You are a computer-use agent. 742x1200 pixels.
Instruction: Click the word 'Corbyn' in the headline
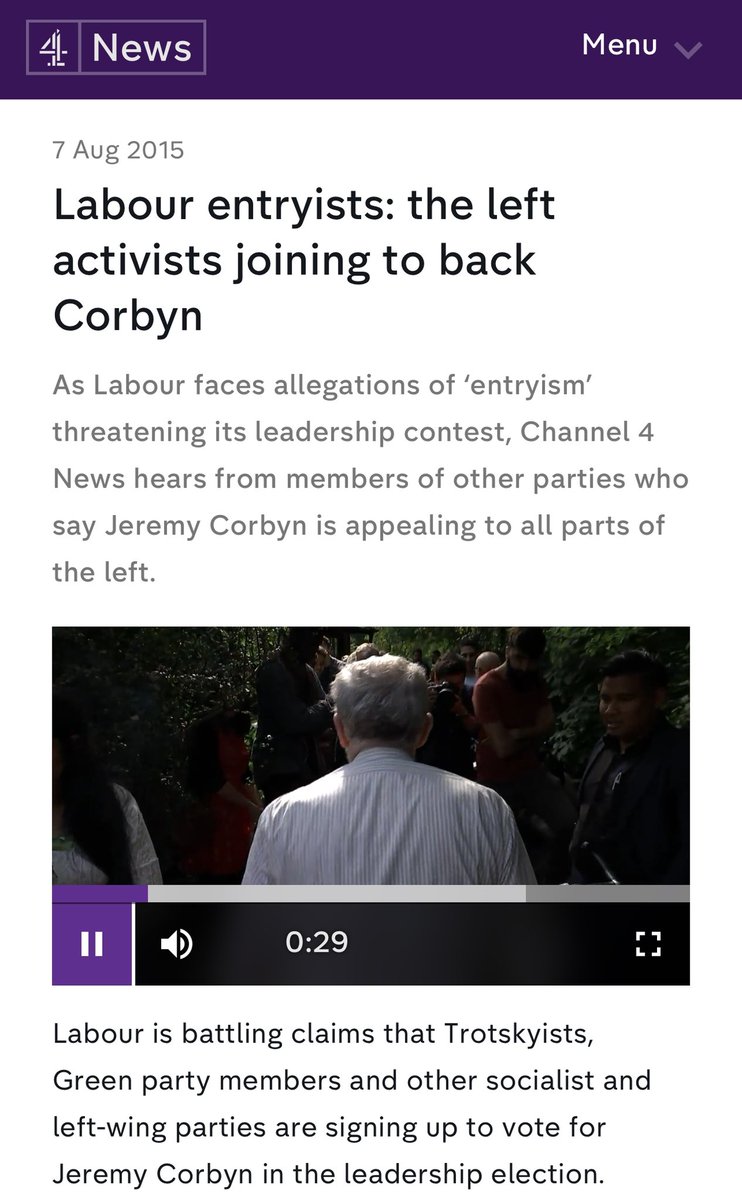(128, 315)
